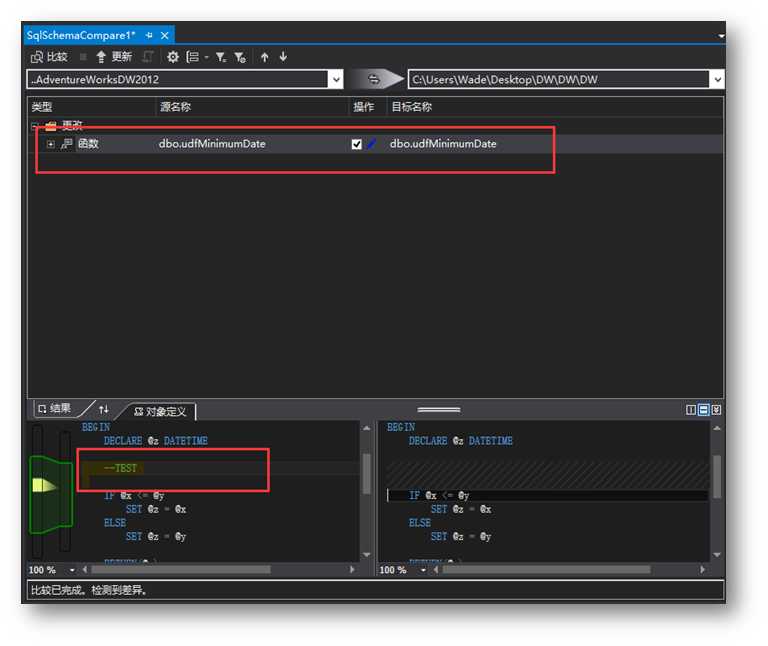Click the 更新 (Update) toolbar button
The image size is (768, 646).
(x=114, y=57)
